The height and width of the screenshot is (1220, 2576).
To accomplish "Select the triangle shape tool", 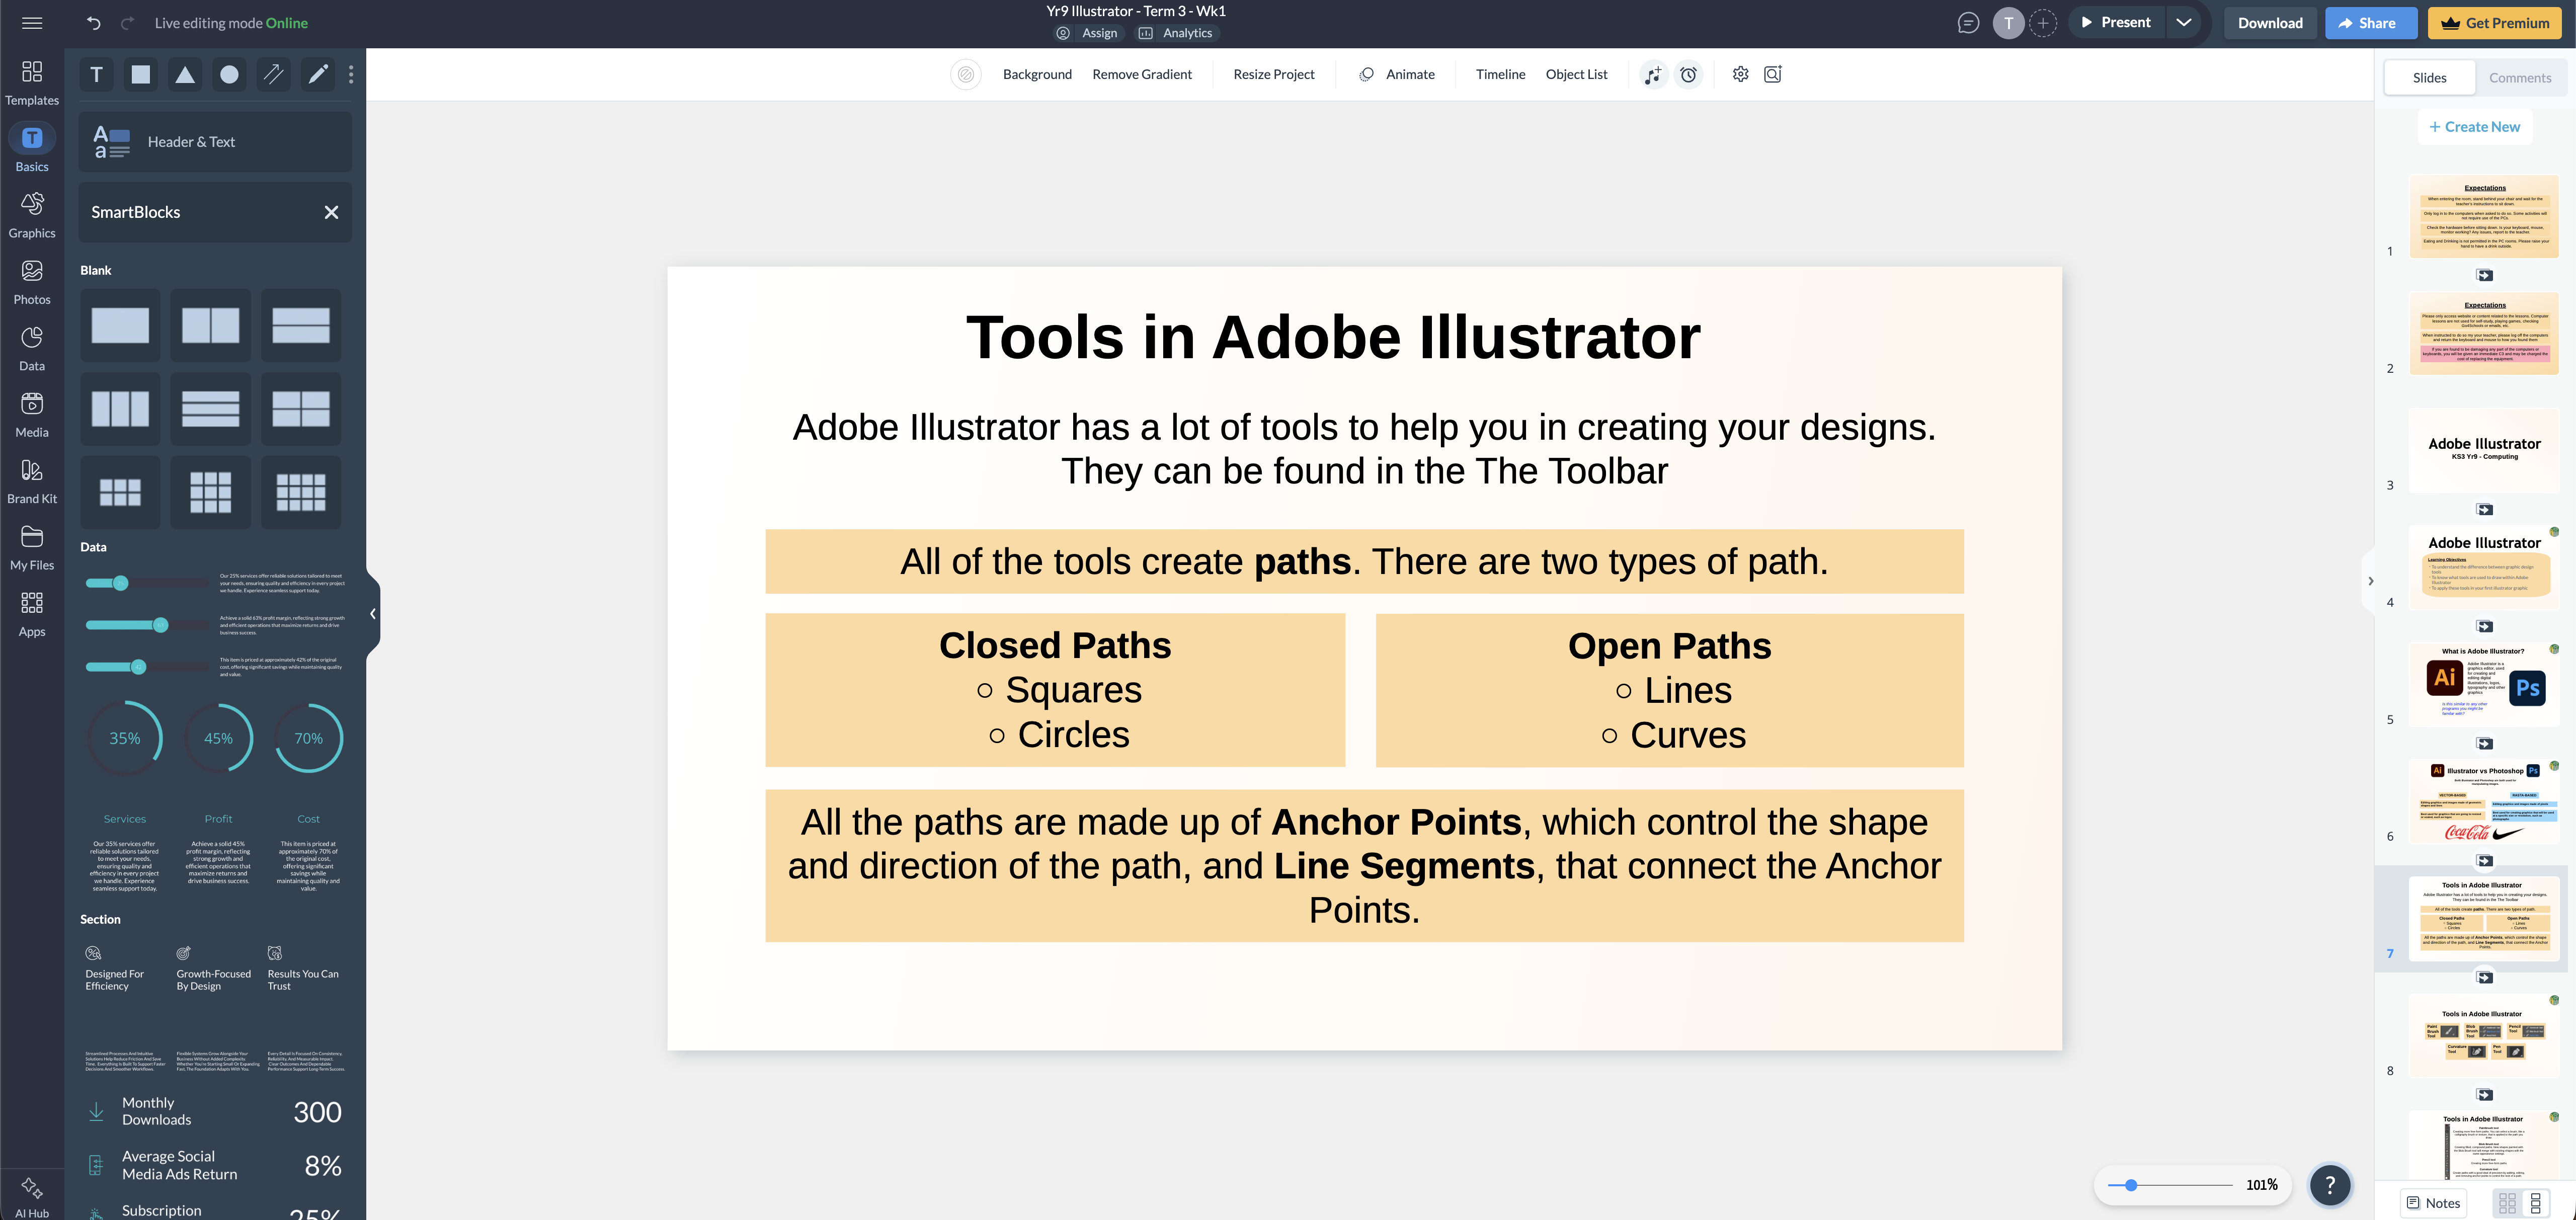I will pyautogui.click(x=185, y=74).
